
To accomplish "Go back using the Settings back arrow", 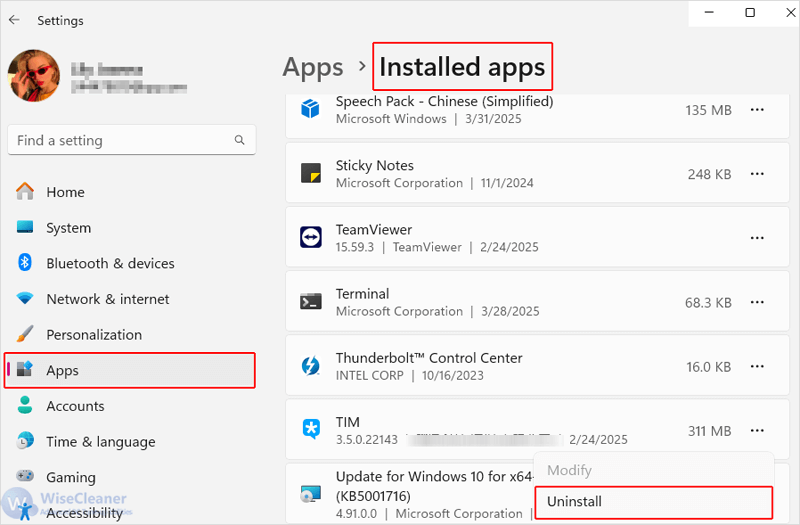I will (14, 20).
